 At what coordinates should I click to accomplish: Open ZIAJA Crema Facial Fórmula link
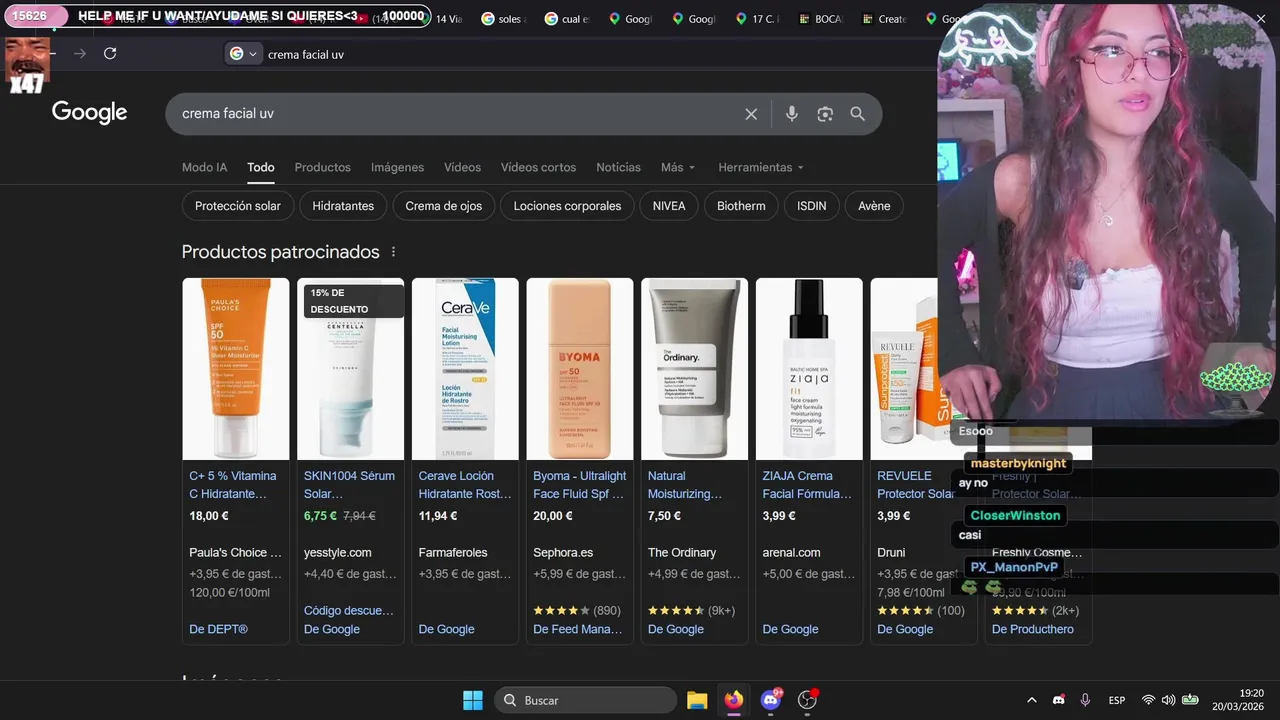808,485
